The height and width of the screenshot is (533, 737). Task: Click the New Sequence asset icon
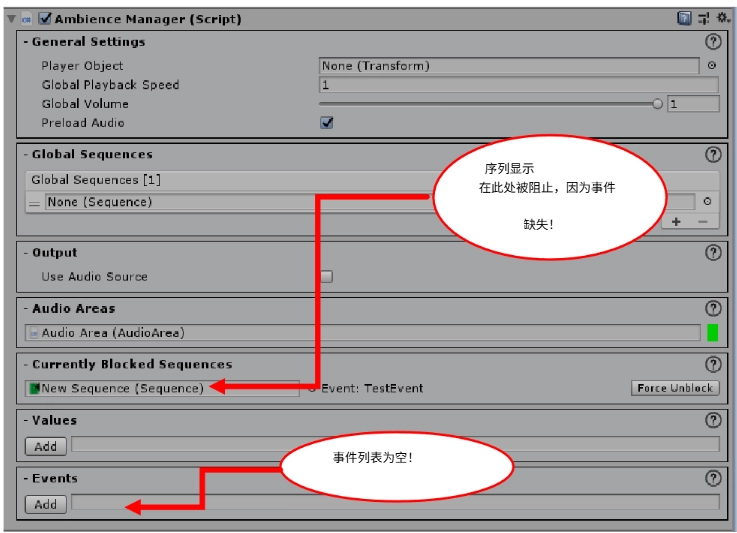34,388
